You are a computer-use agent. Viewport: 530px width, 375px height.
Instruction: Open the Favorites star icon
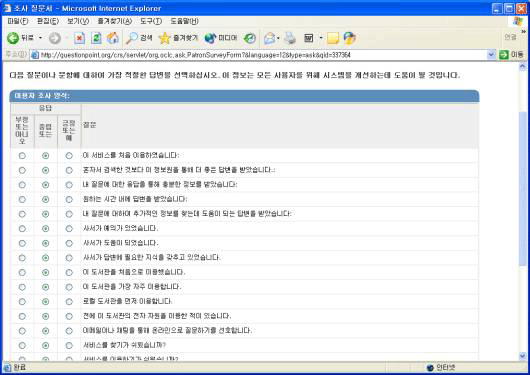pyautogui.click(x=165, y=38)
